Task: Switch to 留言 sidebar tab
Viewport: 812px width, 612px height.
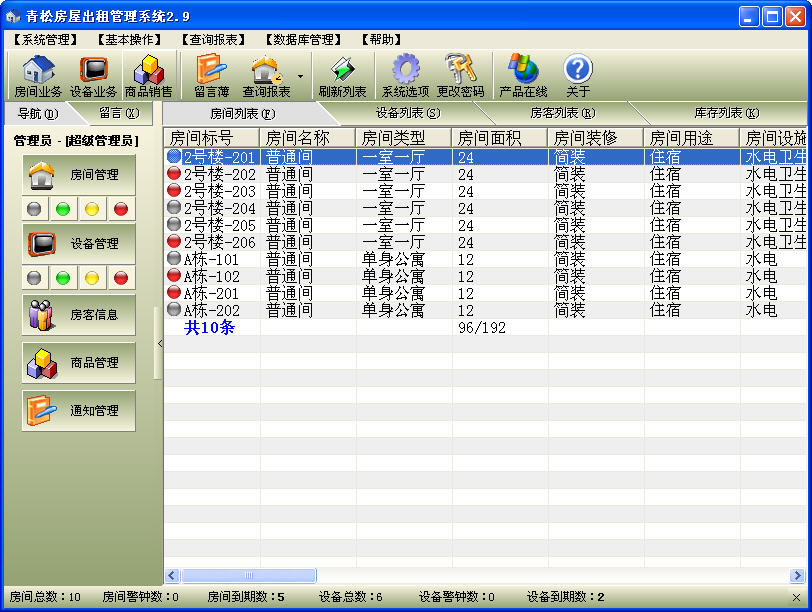Action: 119,113
